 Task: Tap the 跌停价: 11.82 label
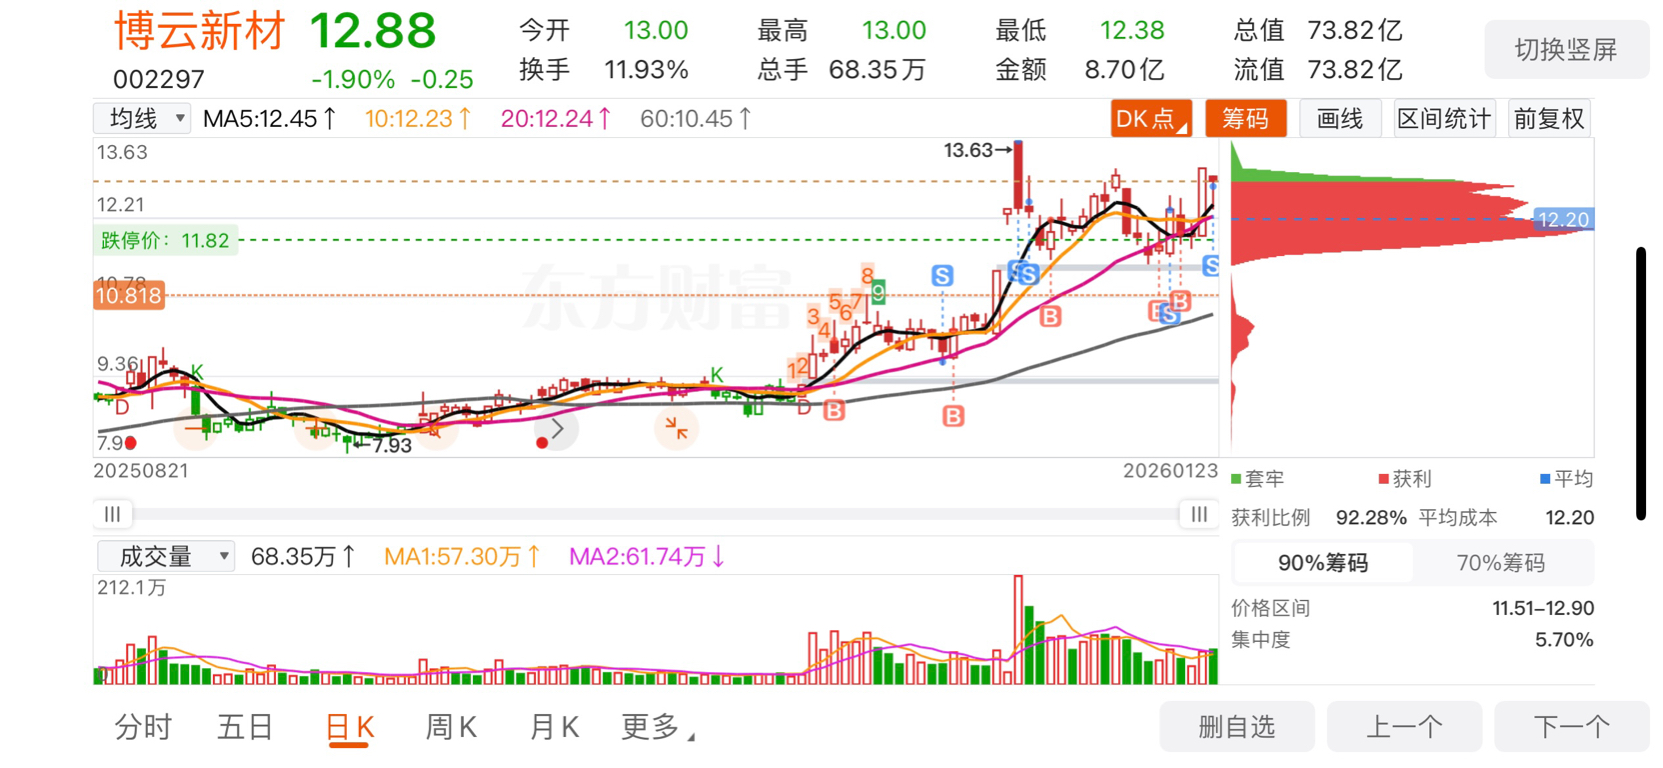165,240
